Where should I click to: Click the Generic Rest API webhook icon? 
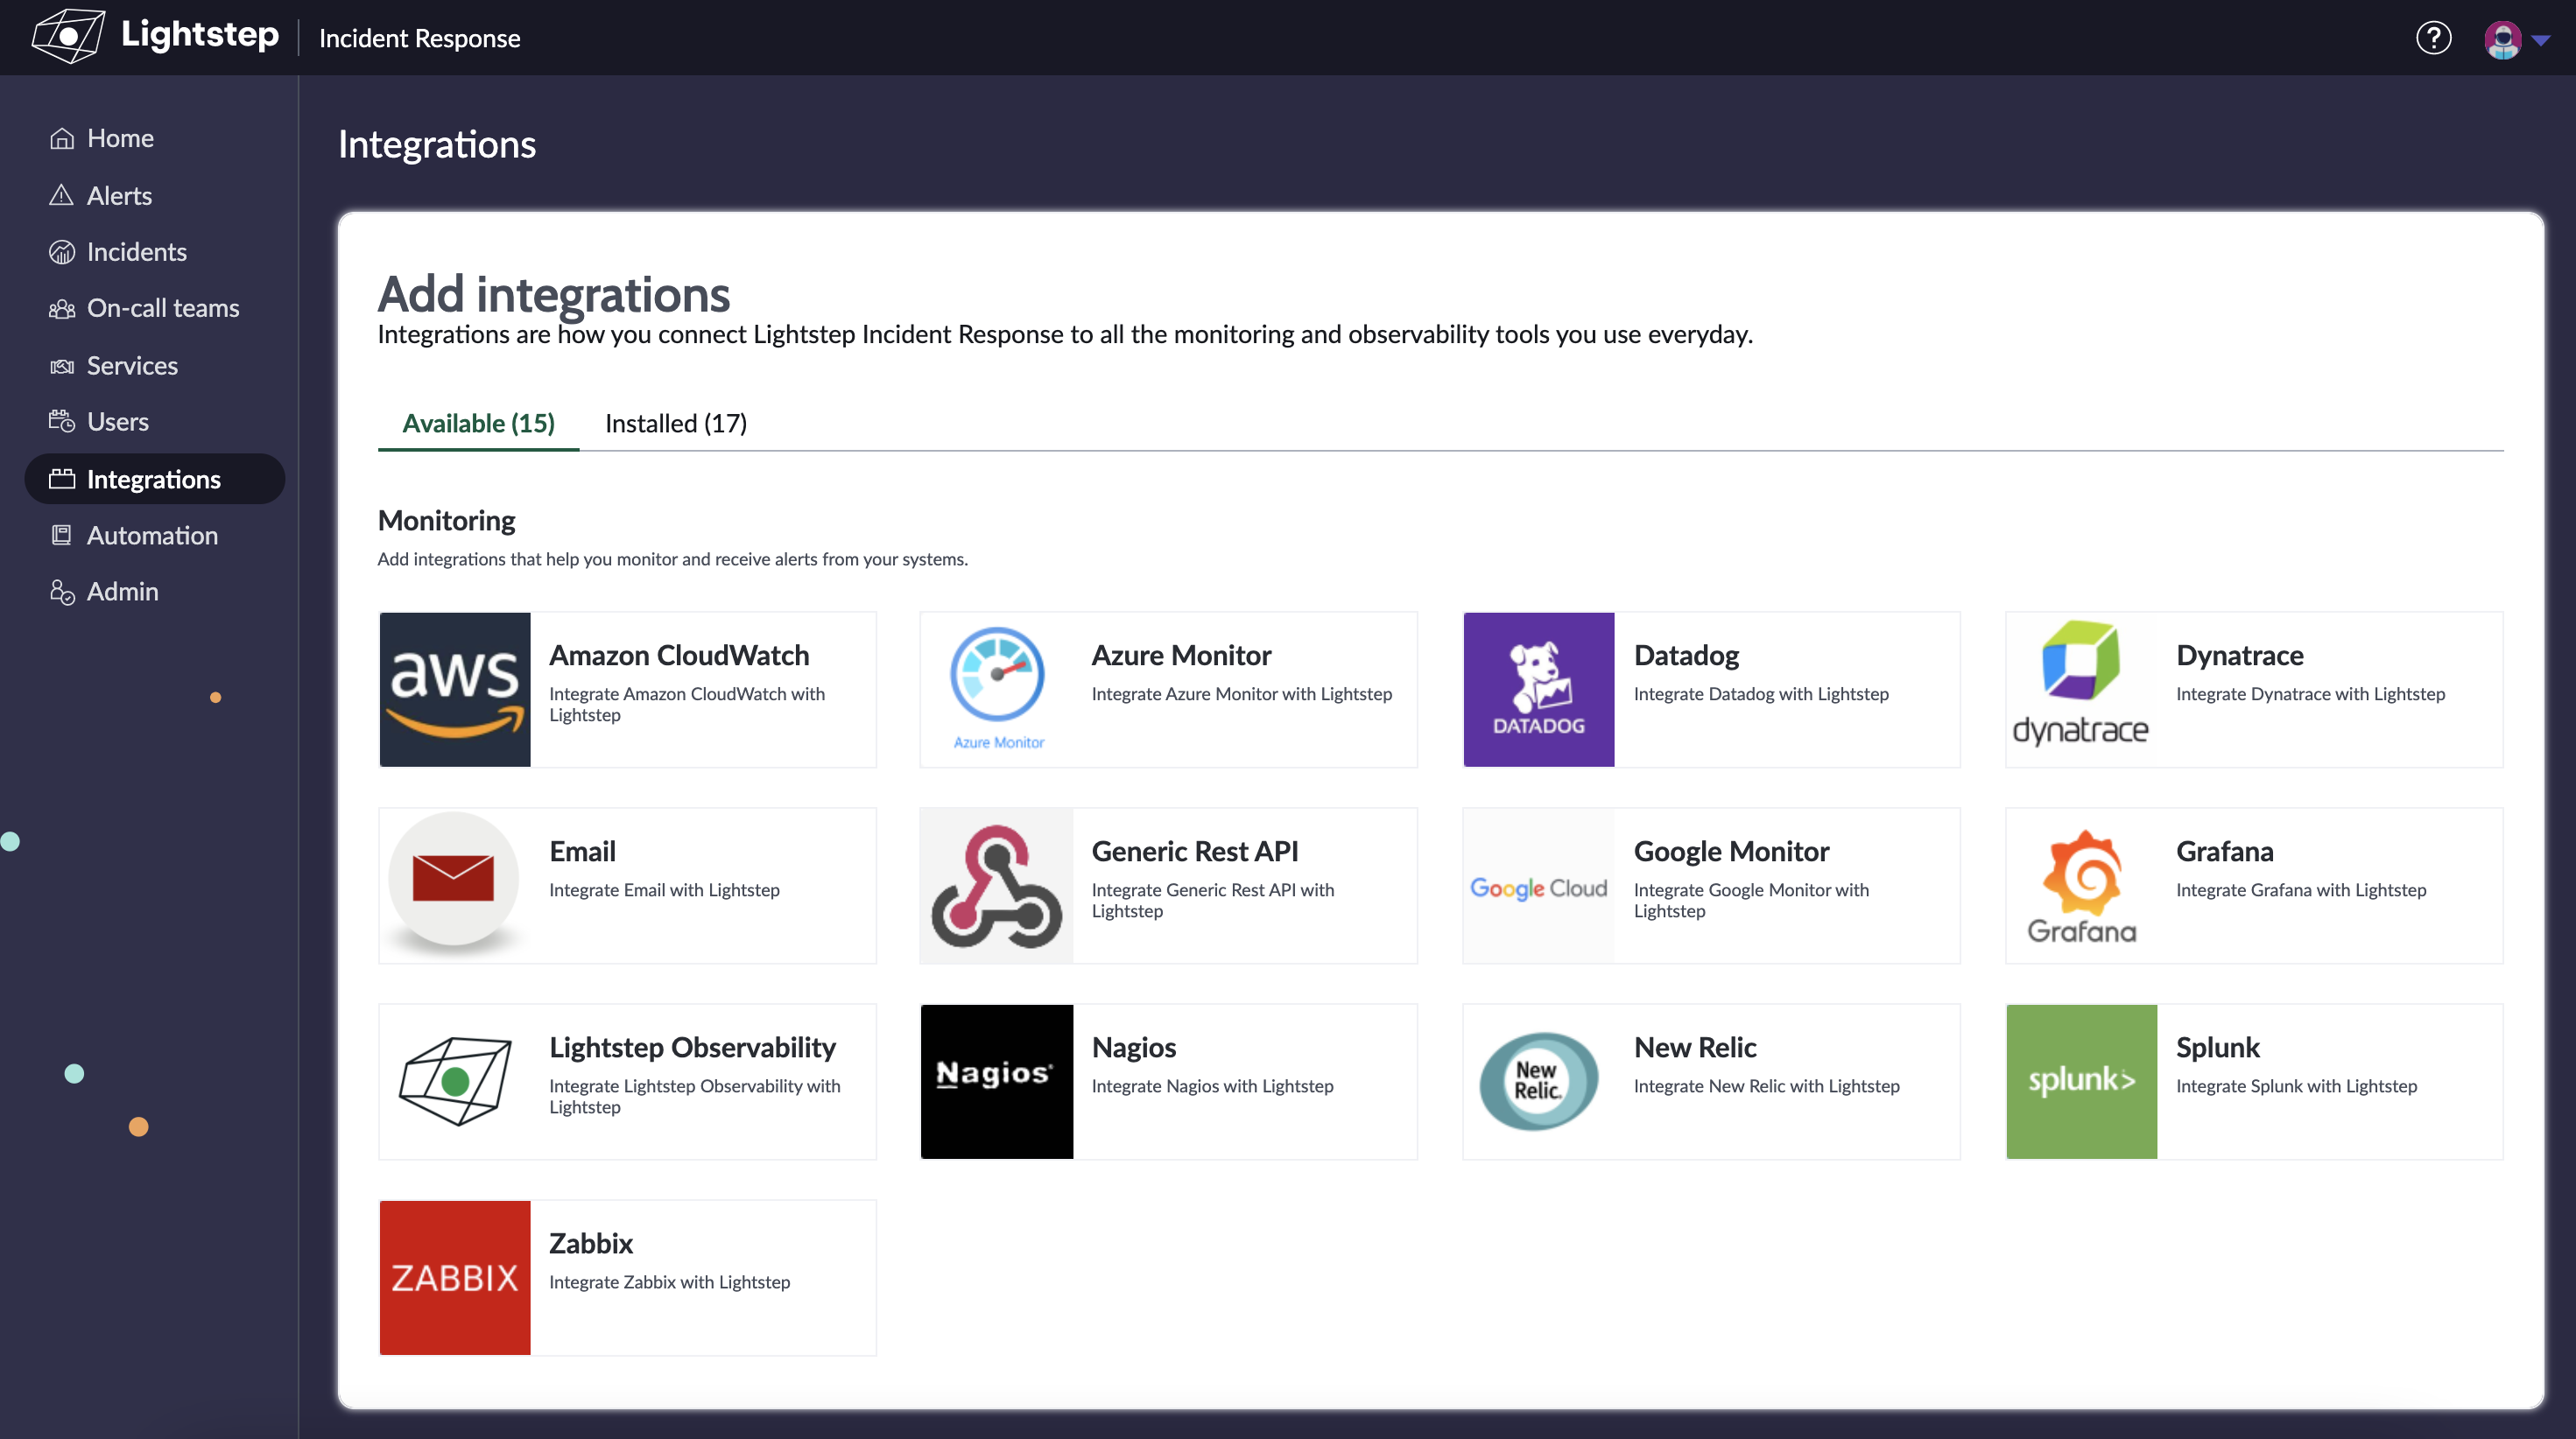point(997,886)
